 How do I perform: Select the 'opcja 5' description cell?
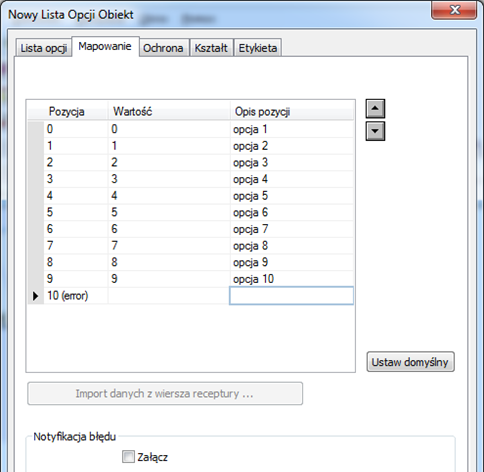click(x=292, y=196)
